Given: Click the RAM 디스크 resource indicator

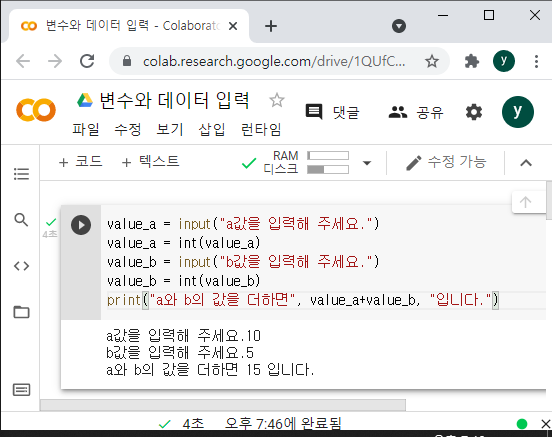Looking at the screenshot, I should [x=306, y=163].
